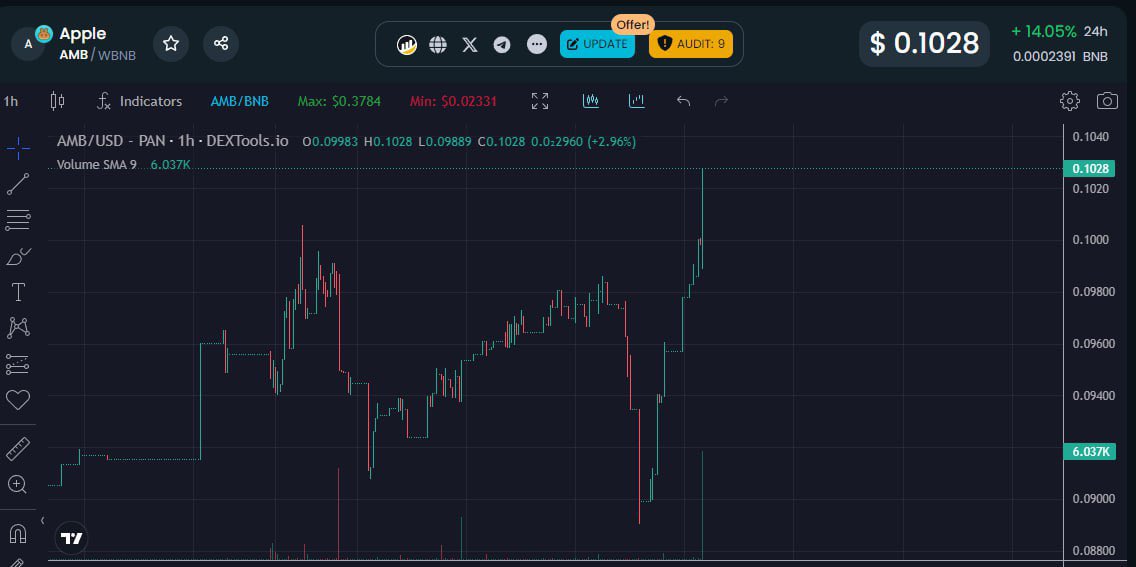The image size is (1136, 567).
Task: Show more links with the ellipsis icon
Action: pyautogui.click(x=537, y=45)
